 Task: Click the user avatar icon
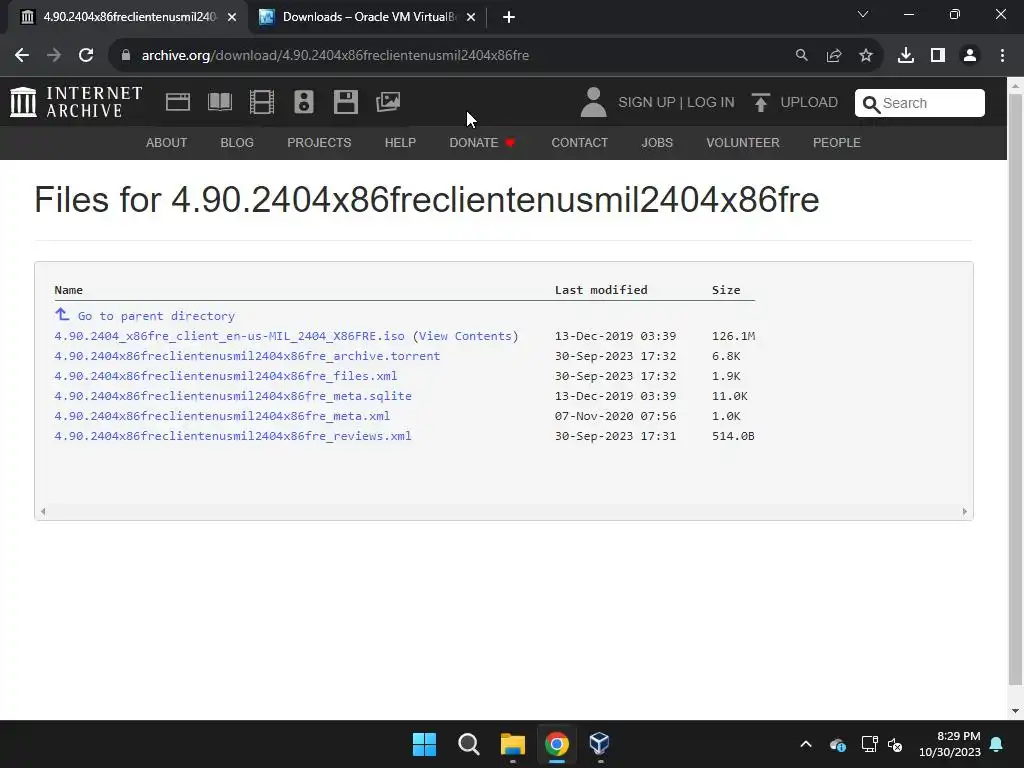pos(594,102)
